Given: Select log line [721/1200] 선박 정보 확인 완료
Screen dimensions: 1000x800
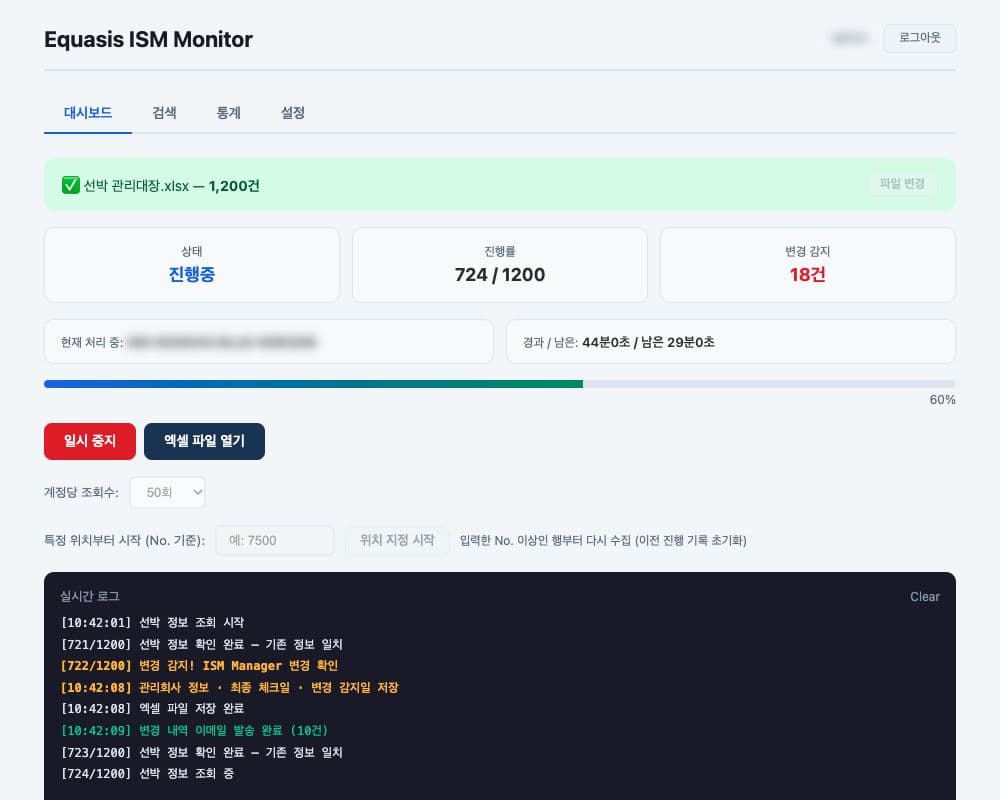Looking at the screenshot, I should click(x=202, y=644).
